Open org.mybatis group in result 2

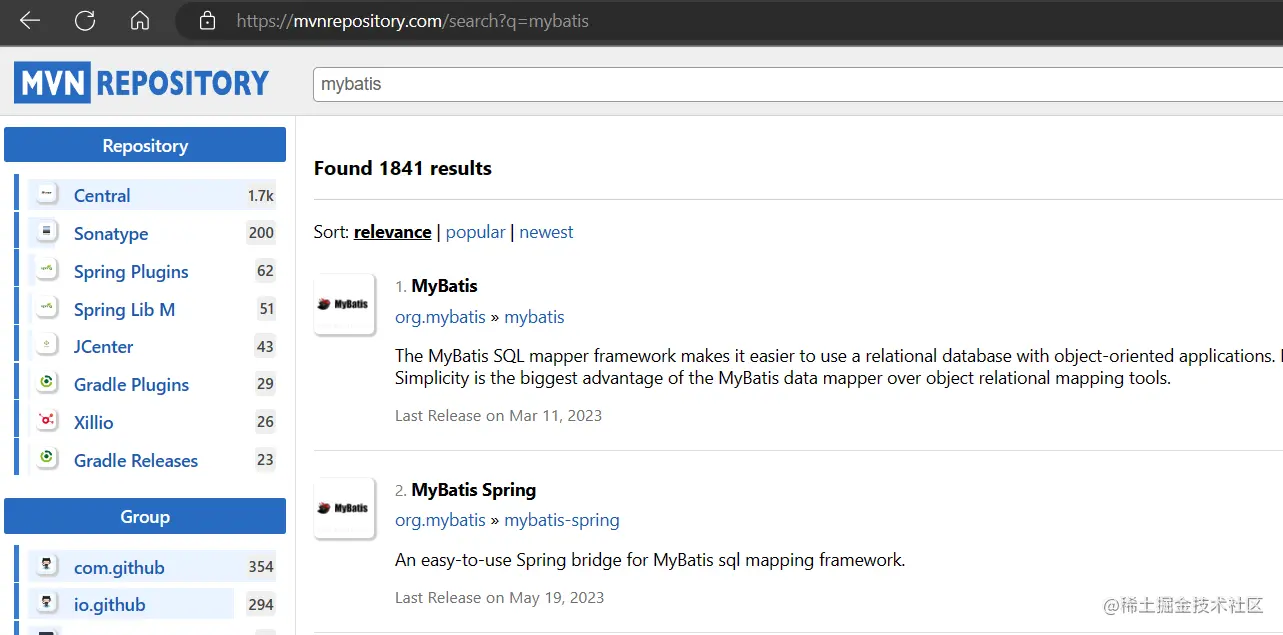click(x=440, y=520)
